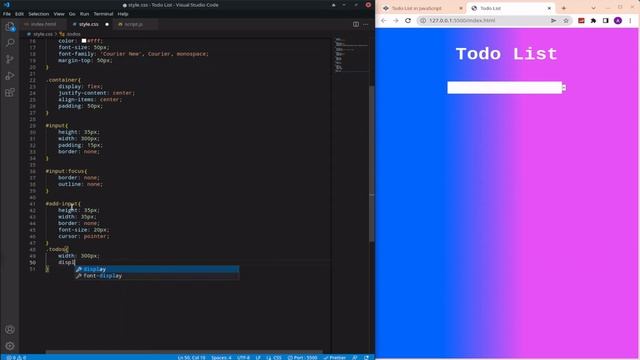Open the red extension icon in Chrome toolbar

[x=581, y=20]
